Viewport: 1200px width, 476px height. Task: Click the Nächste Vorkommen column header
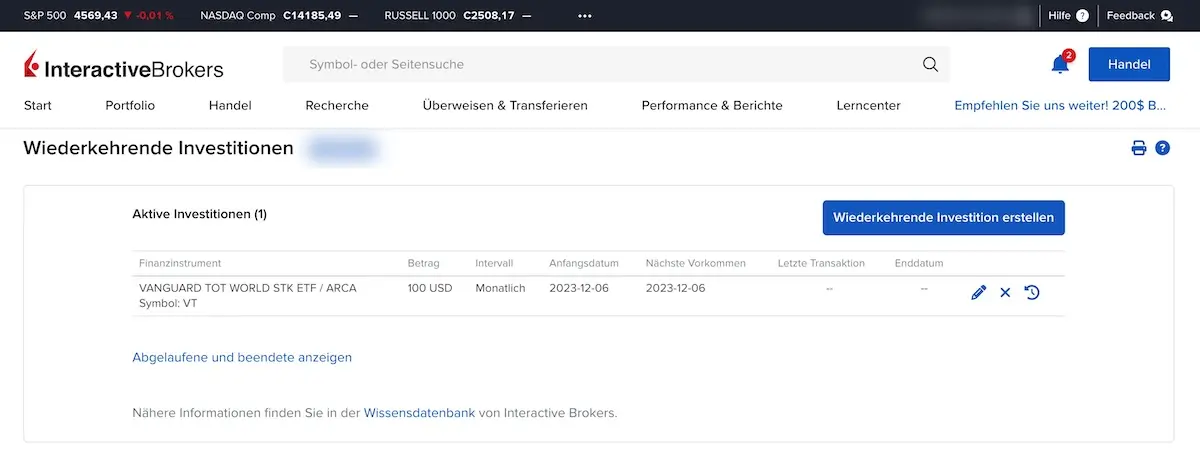(x=696, y=264)
